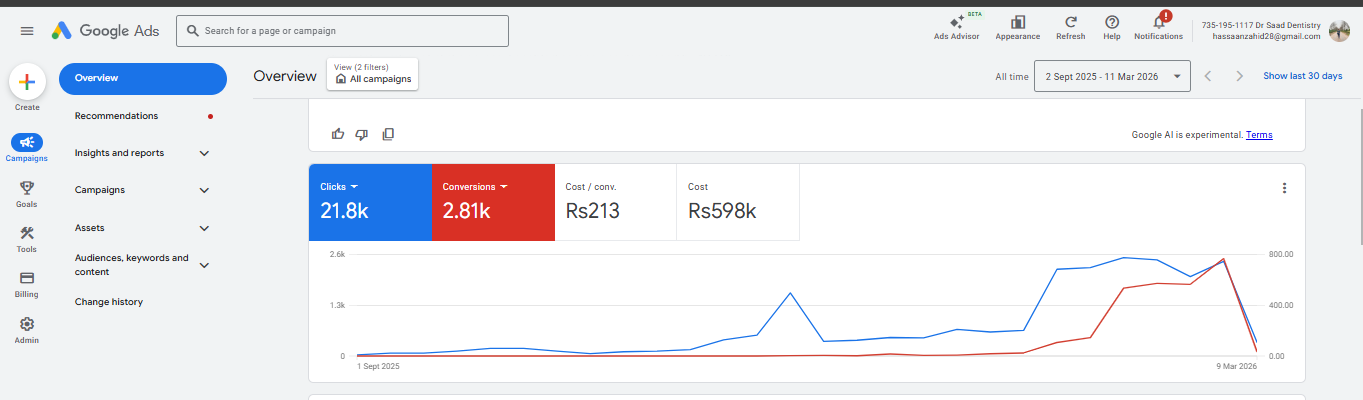Viewport: 1363px width, 400px height.
Task: Refresh the page data
Action: pos(1070,27)
